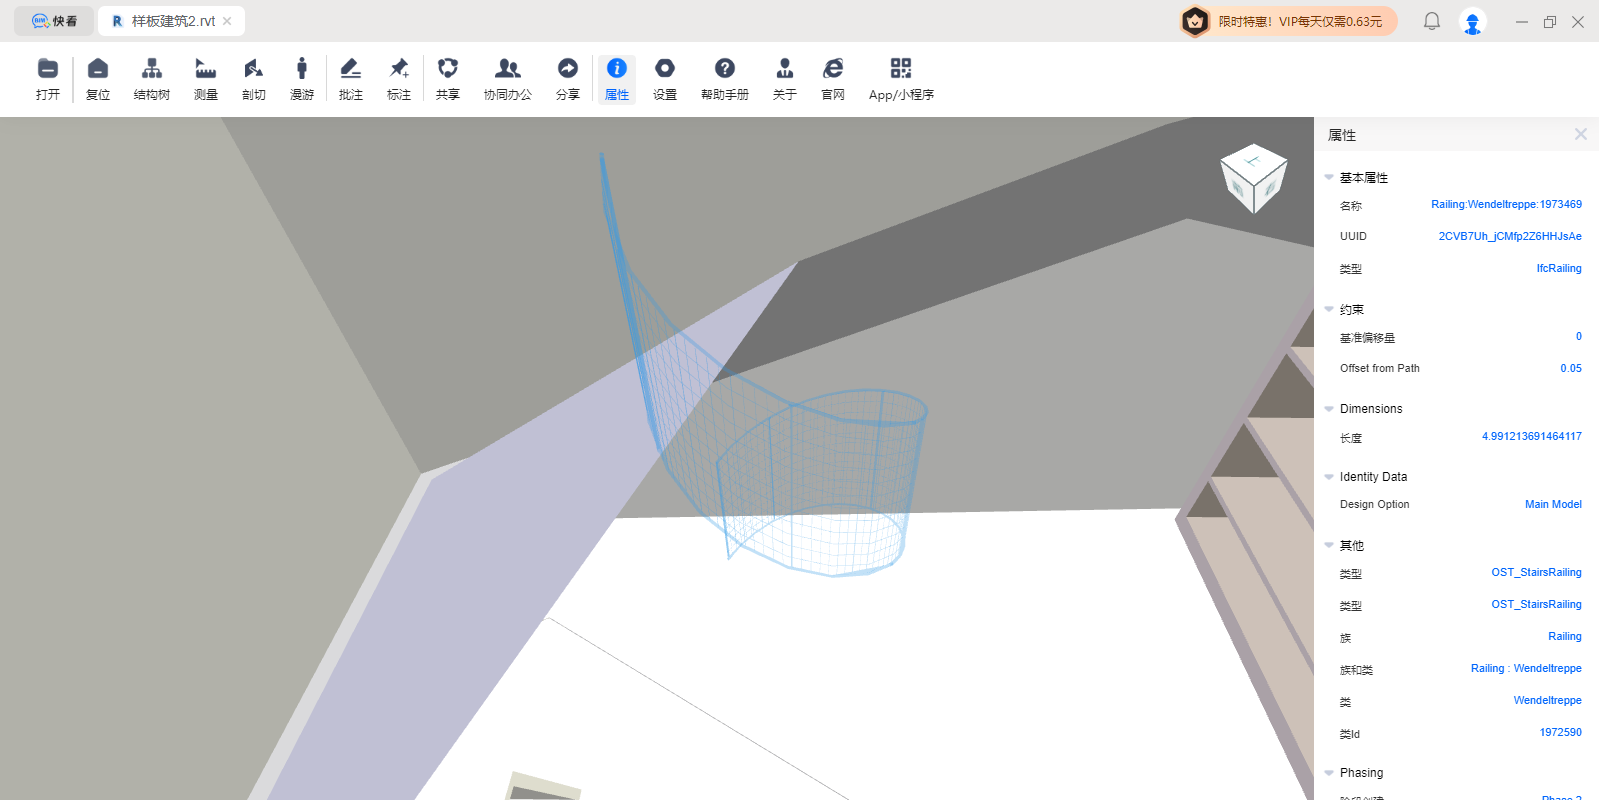Select the Measure (测量) tool

206,79
